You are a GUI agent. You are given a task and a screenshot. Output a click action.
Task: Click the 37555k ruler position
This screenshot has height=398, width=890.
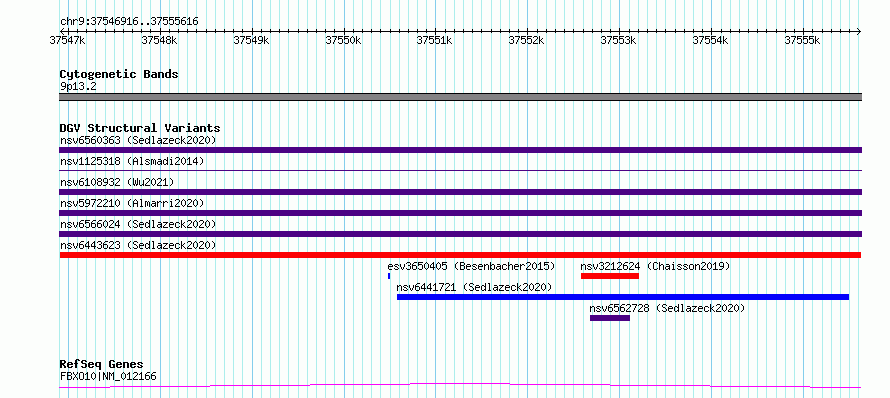point(803,40)
